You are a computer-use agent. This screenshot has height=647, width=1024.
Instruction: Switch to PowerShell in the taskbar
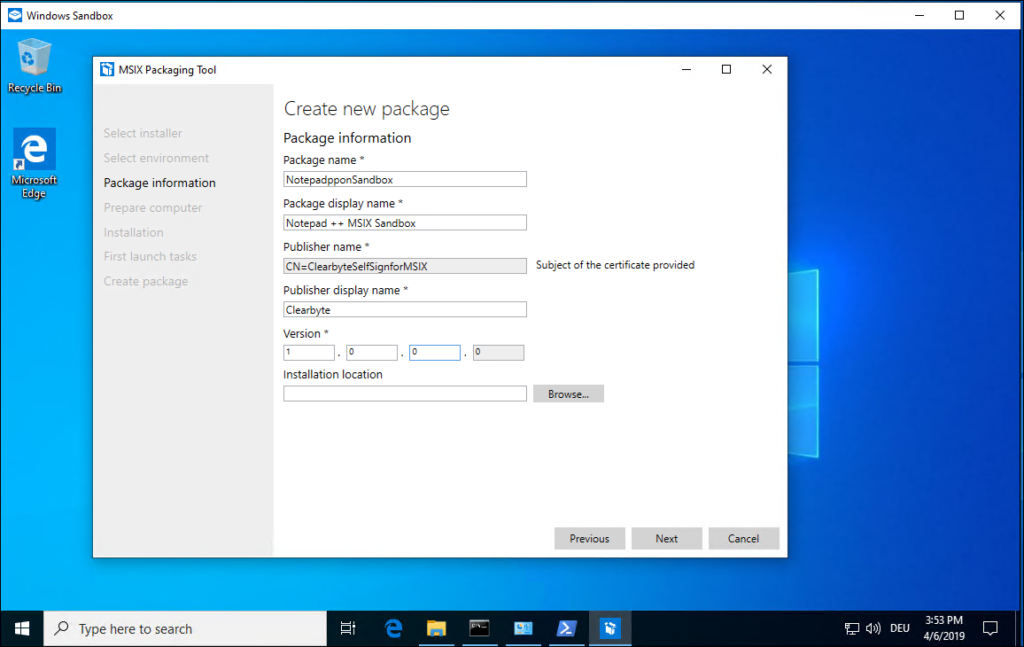point(566,628)
